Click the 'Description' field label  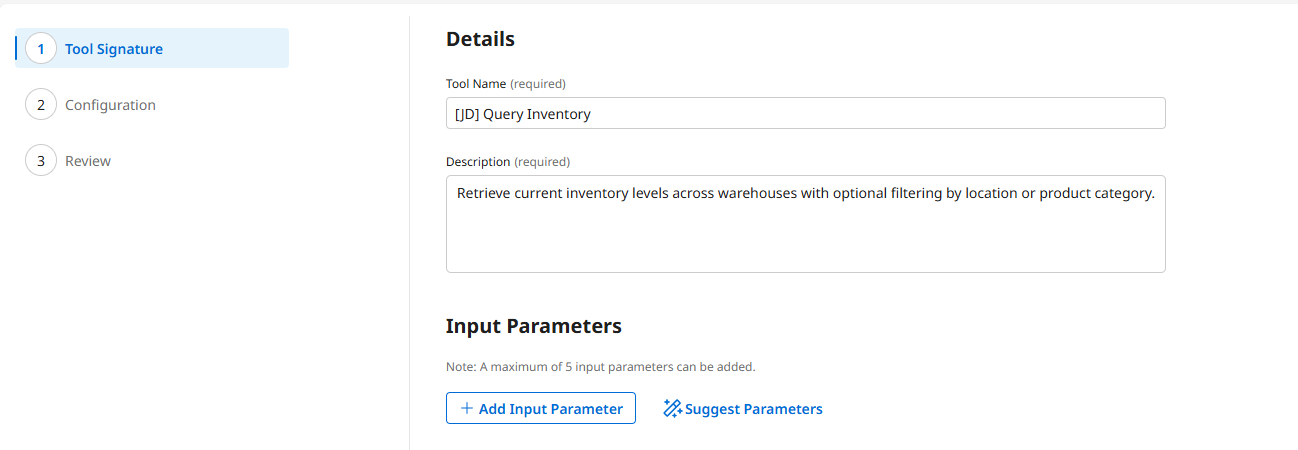tap(478, 162)
